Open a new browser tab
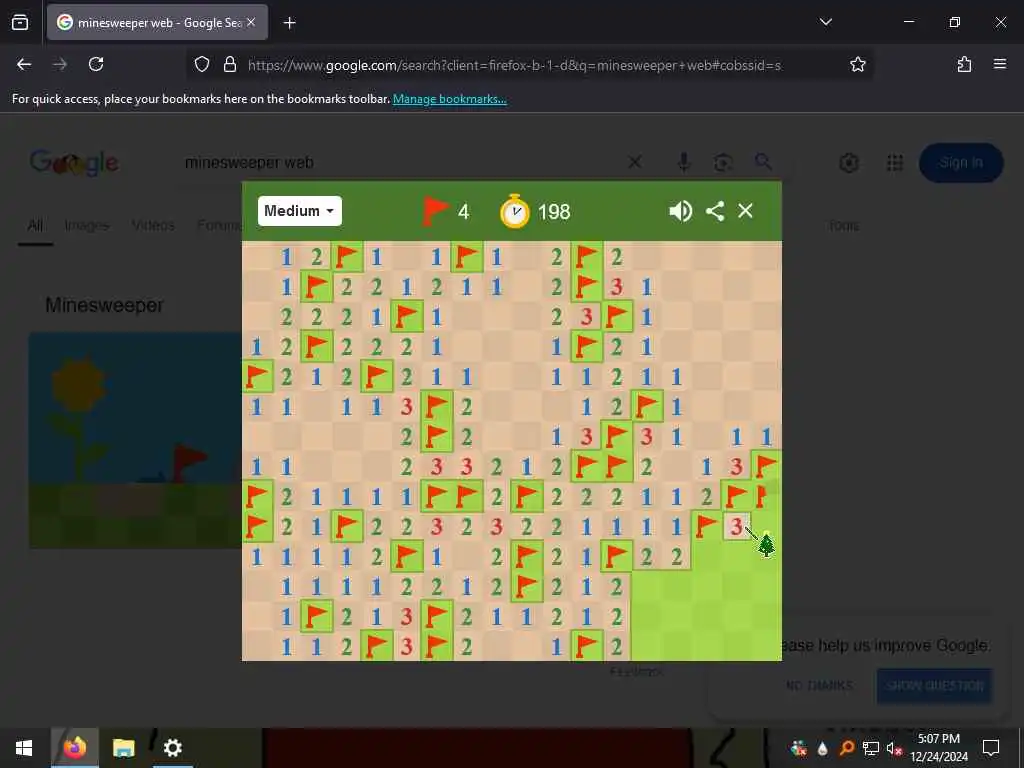The image size is (1024, 768). tap(290, 23)
